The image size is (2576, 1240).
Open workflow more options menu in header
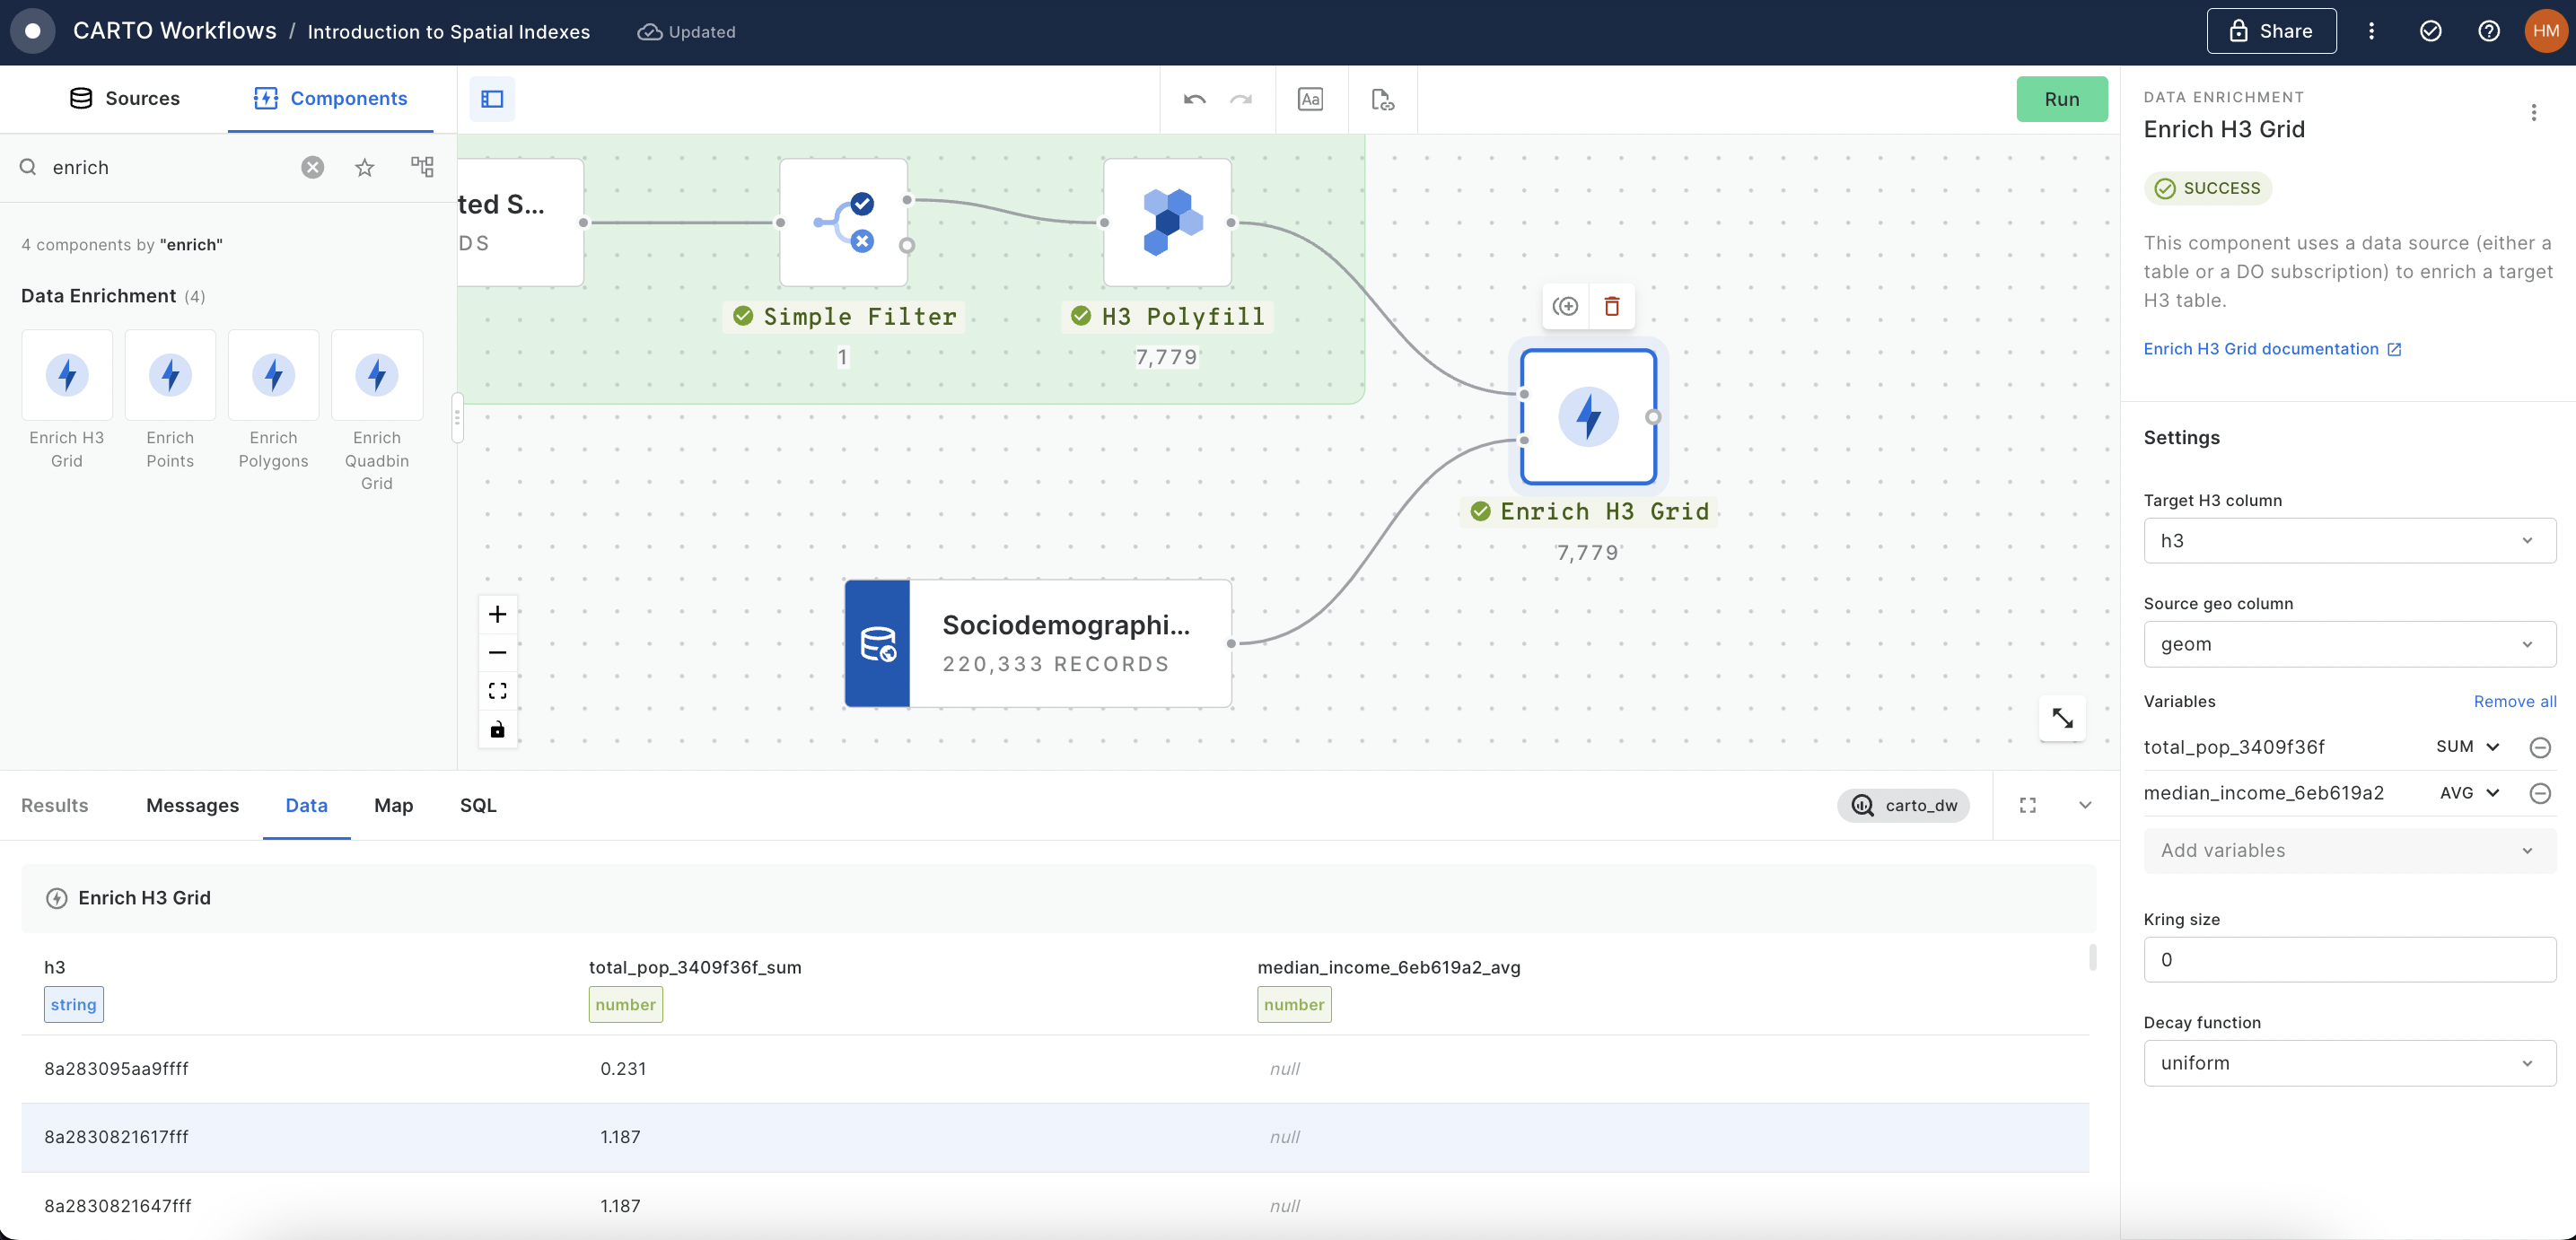(2371, 31)
